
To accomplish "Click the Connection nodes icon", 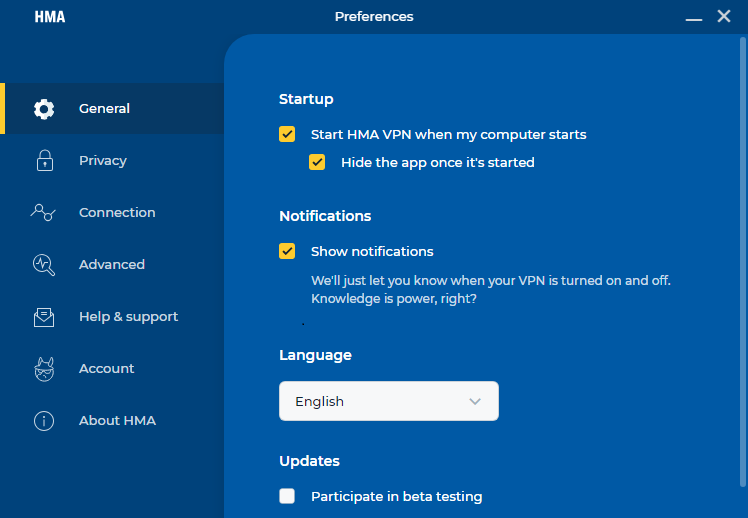I will point(43,212).
